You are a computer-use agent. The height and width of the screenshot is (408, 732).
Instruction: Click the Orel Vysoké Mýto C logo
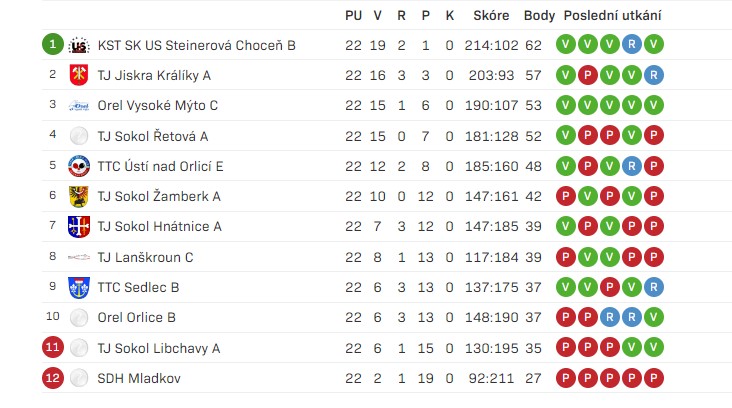[79, 106]
